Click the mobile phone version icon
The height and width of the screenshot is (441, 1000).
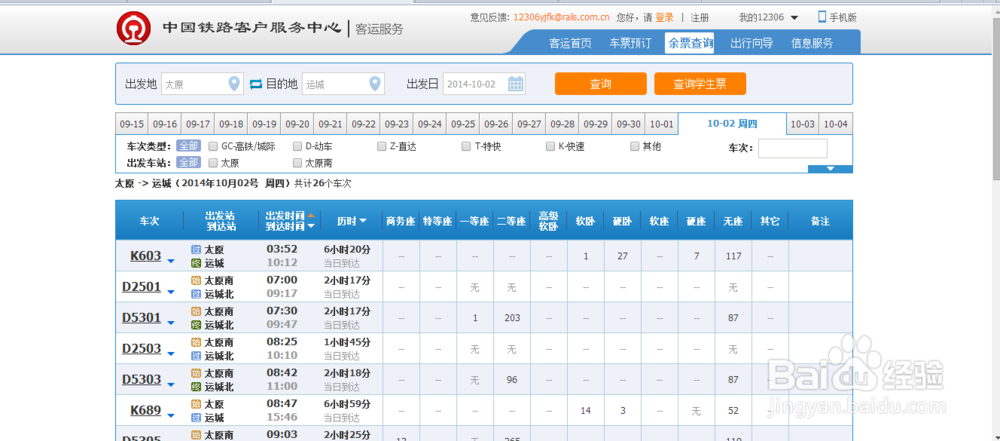[x=822, y=17]
